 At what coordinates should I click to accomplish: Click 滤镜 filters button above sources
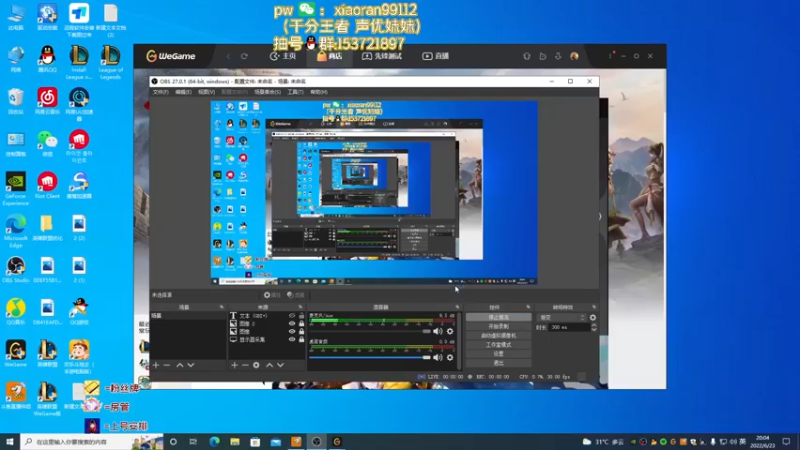coord(296,295)
